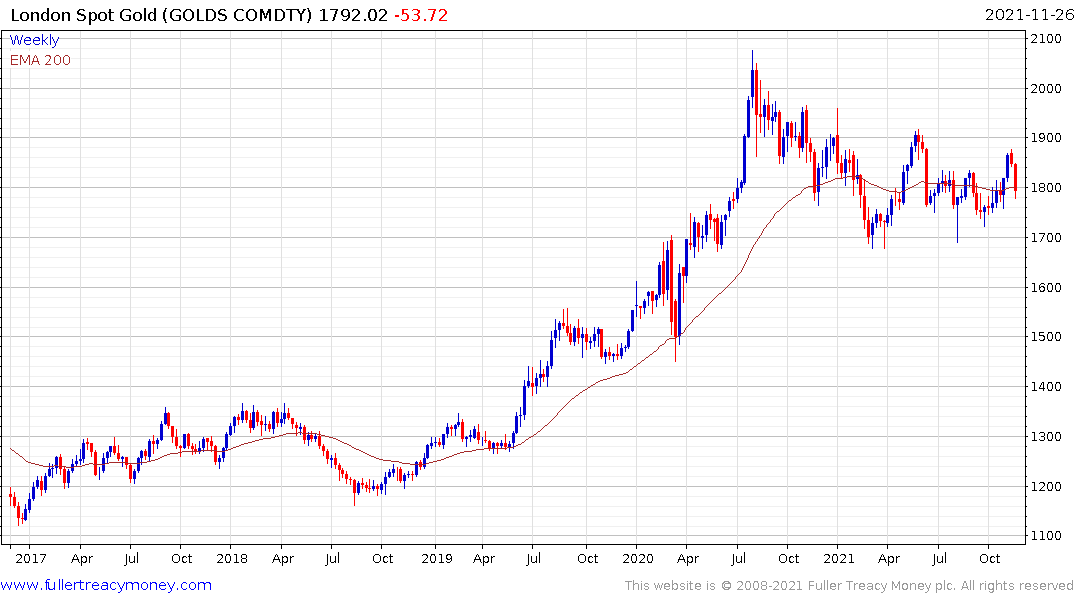Click the 1300 price axis label
Viewport: 1075px width, 600px height.
pyautogui.click(x=1046, y=436)
